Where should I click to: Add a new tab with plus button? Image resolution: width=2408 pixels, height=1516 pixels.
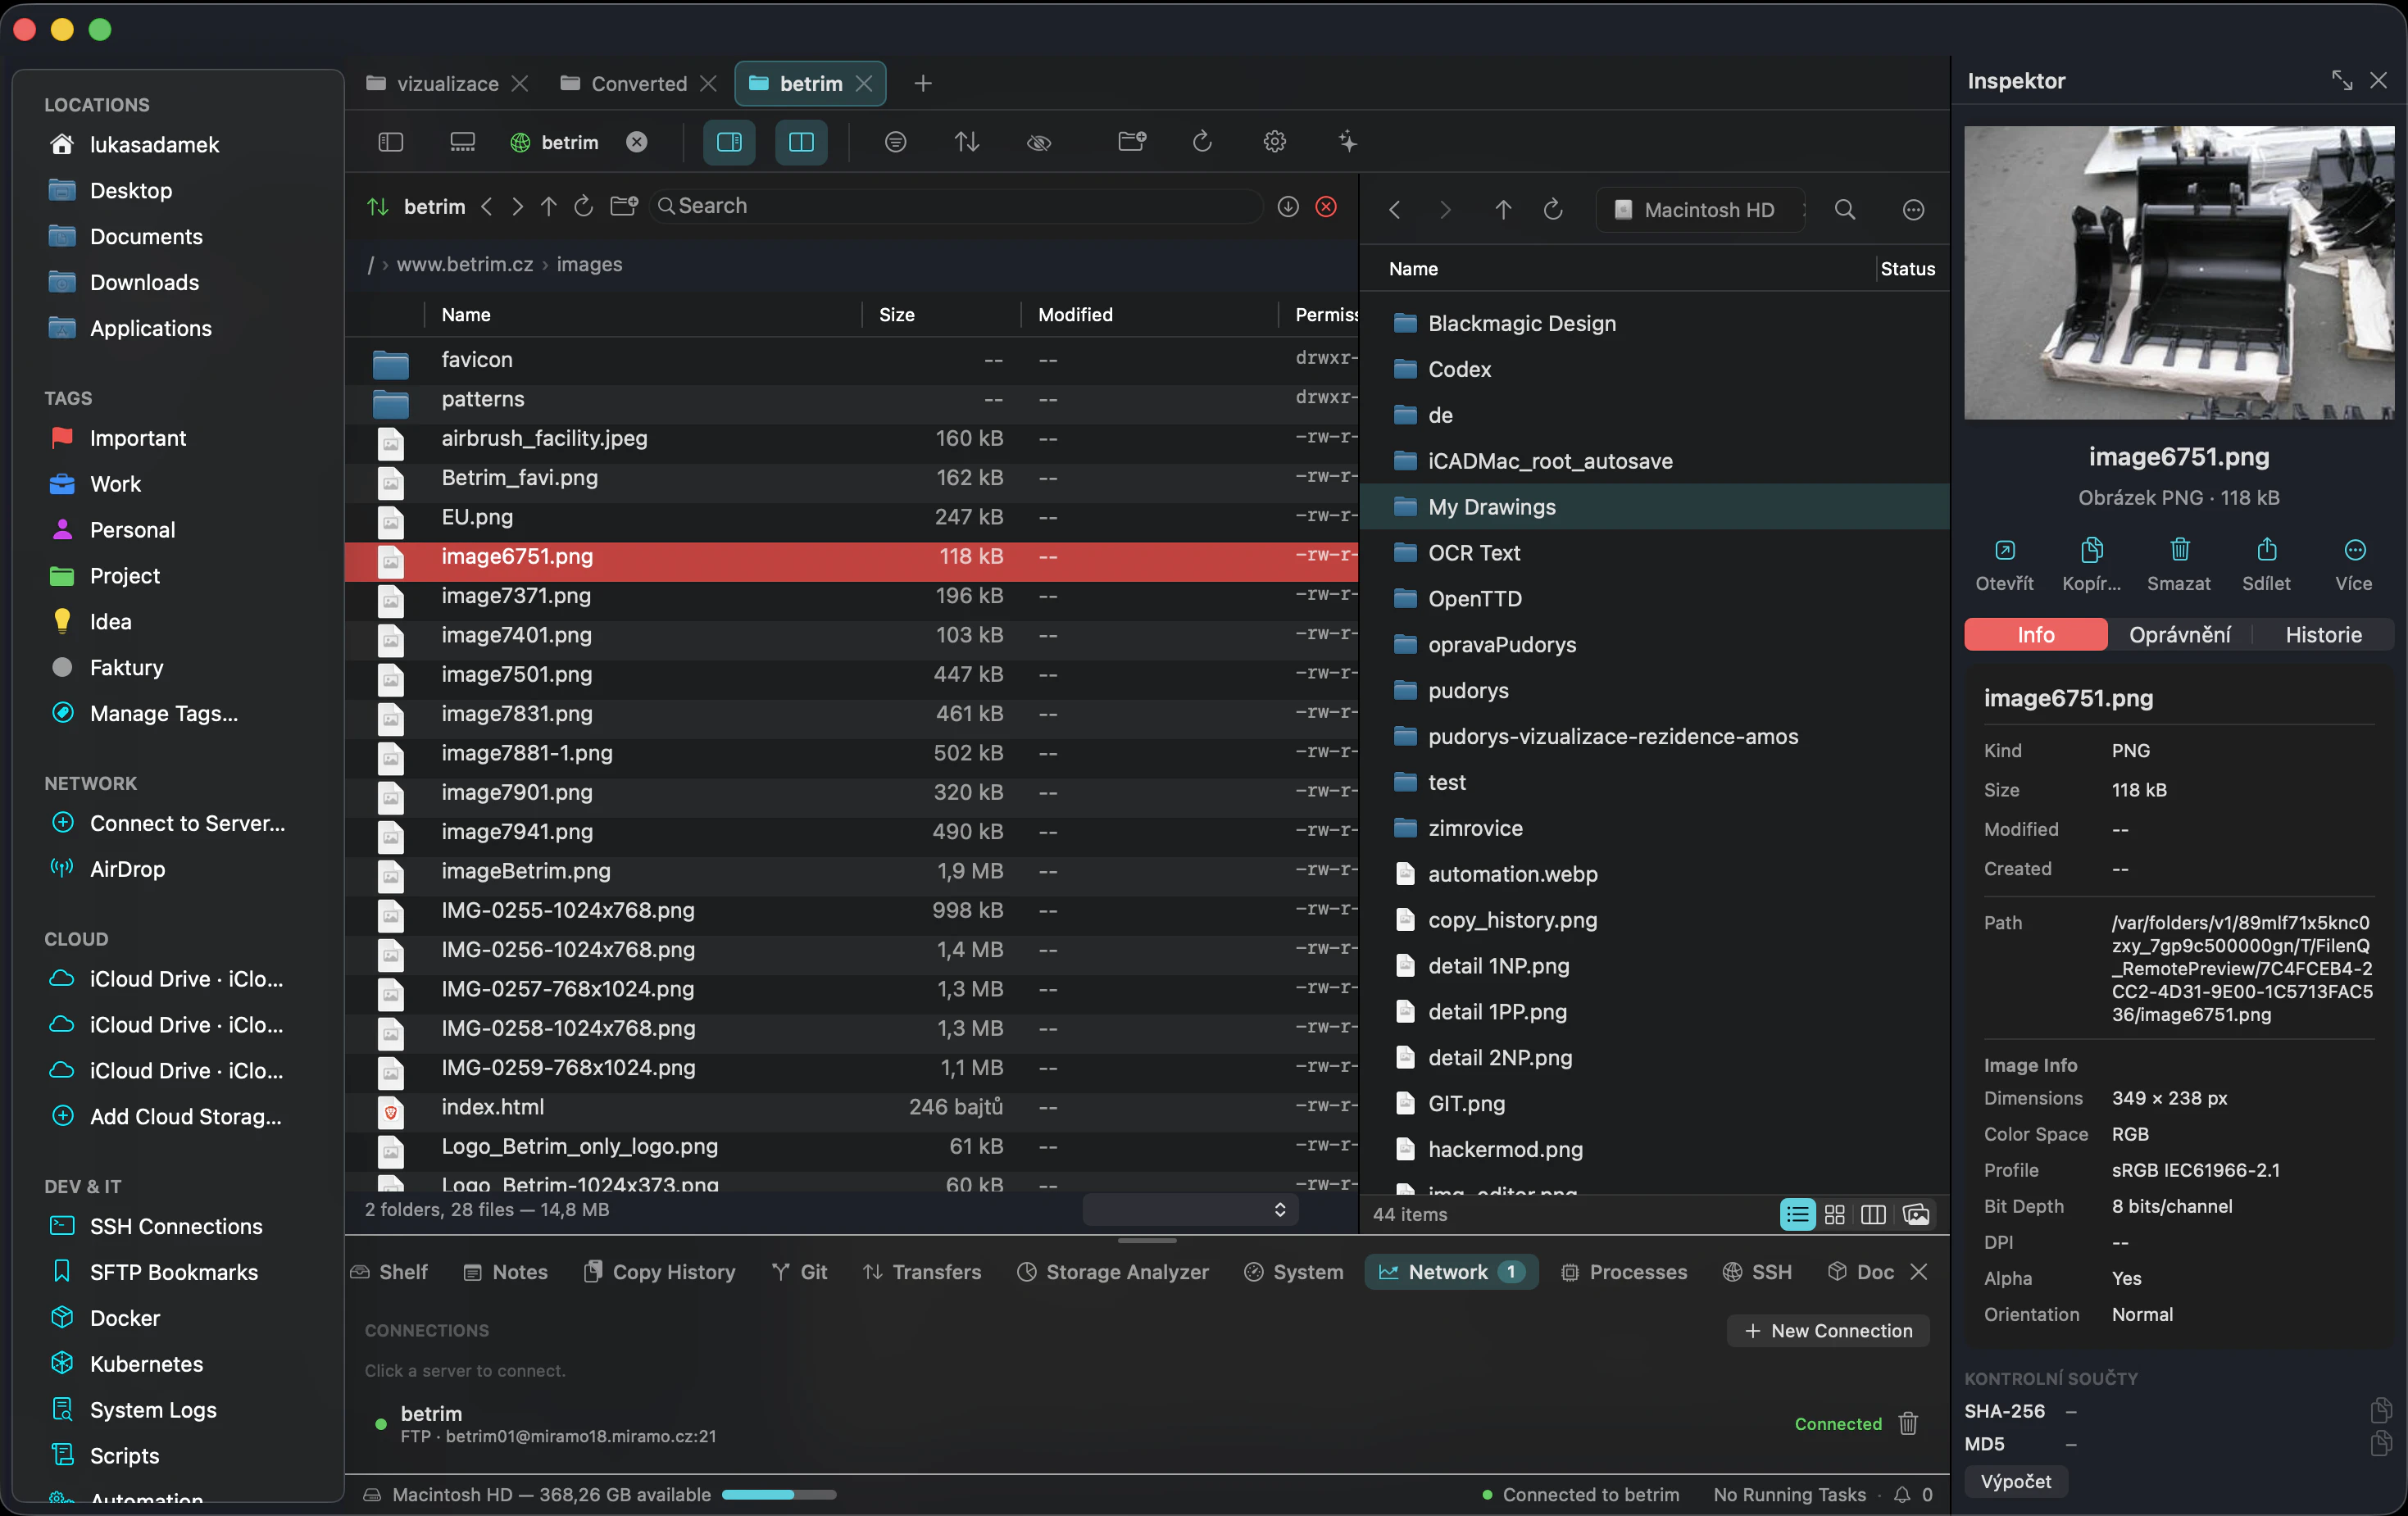(x=922, y=83)
